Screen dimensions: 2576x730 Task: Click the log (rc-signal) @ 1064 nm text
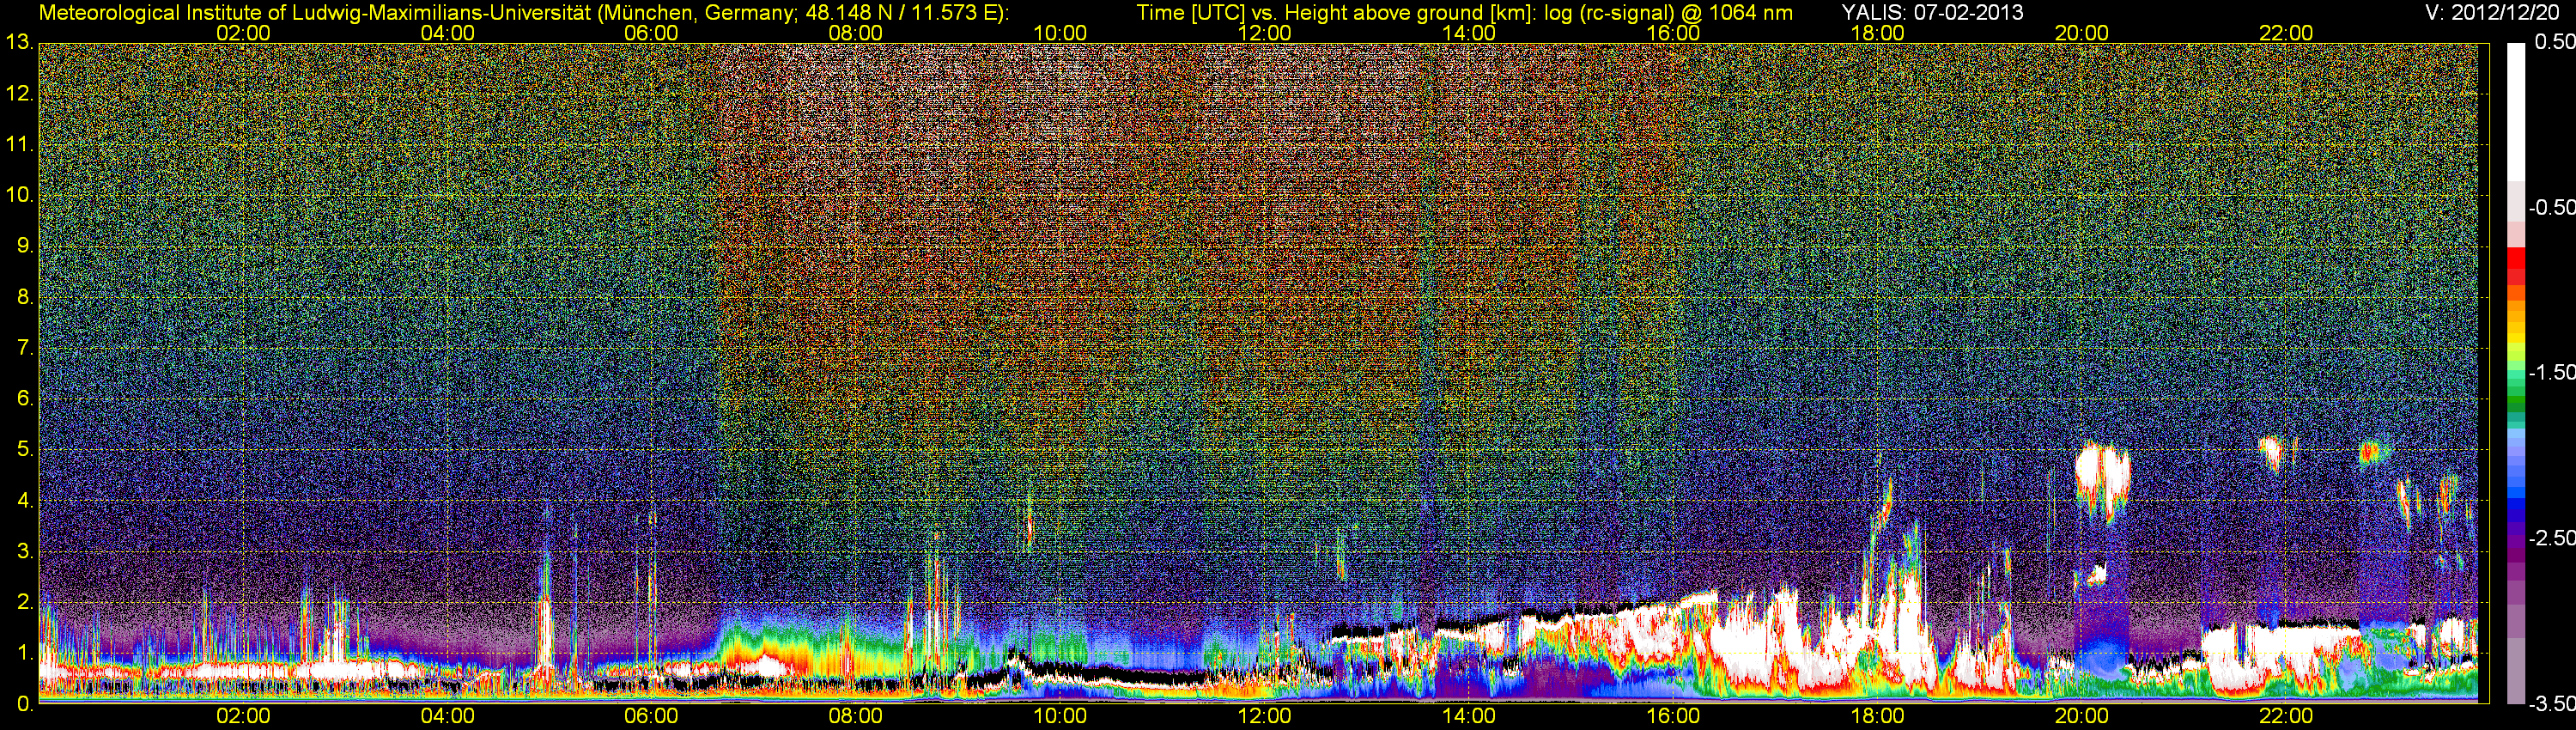click(1668, 13)
